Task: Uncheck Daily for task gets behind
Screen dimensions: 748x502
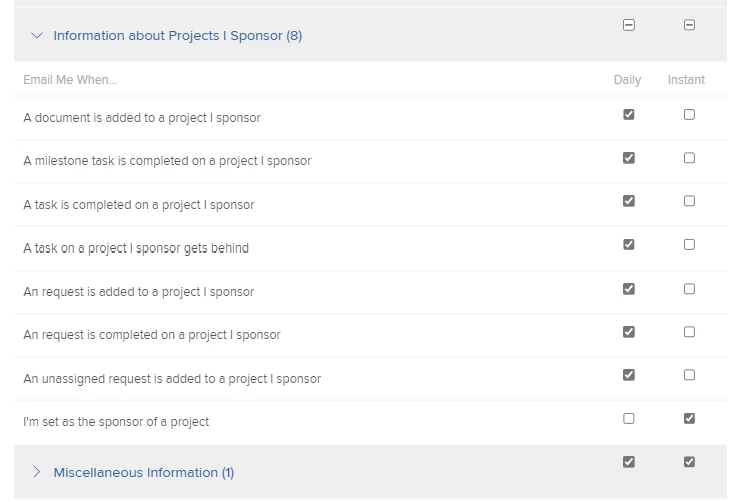Action: (628, 245)
